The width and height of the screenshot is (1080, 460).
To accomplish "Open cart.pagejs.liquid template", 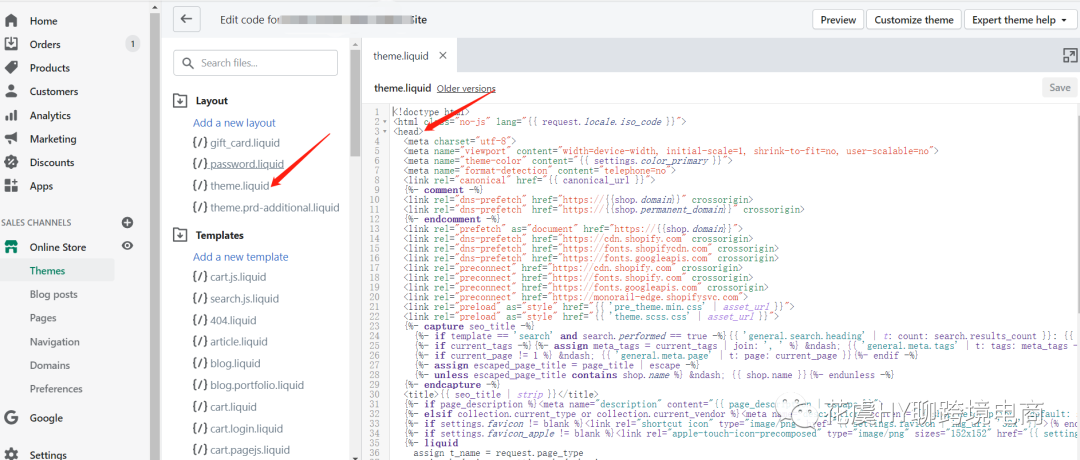I will click(x=241, y=450).
